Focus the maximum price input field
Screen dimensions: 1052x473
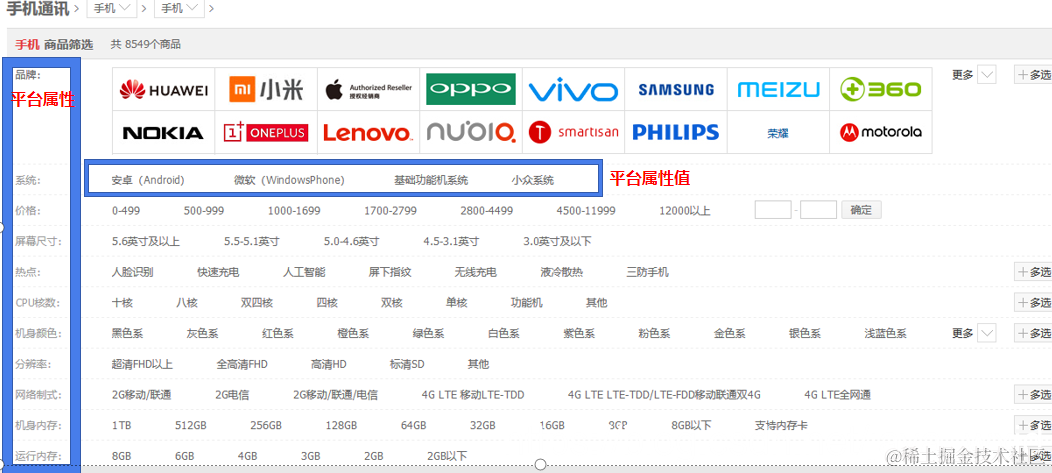(x=819, y=210)
